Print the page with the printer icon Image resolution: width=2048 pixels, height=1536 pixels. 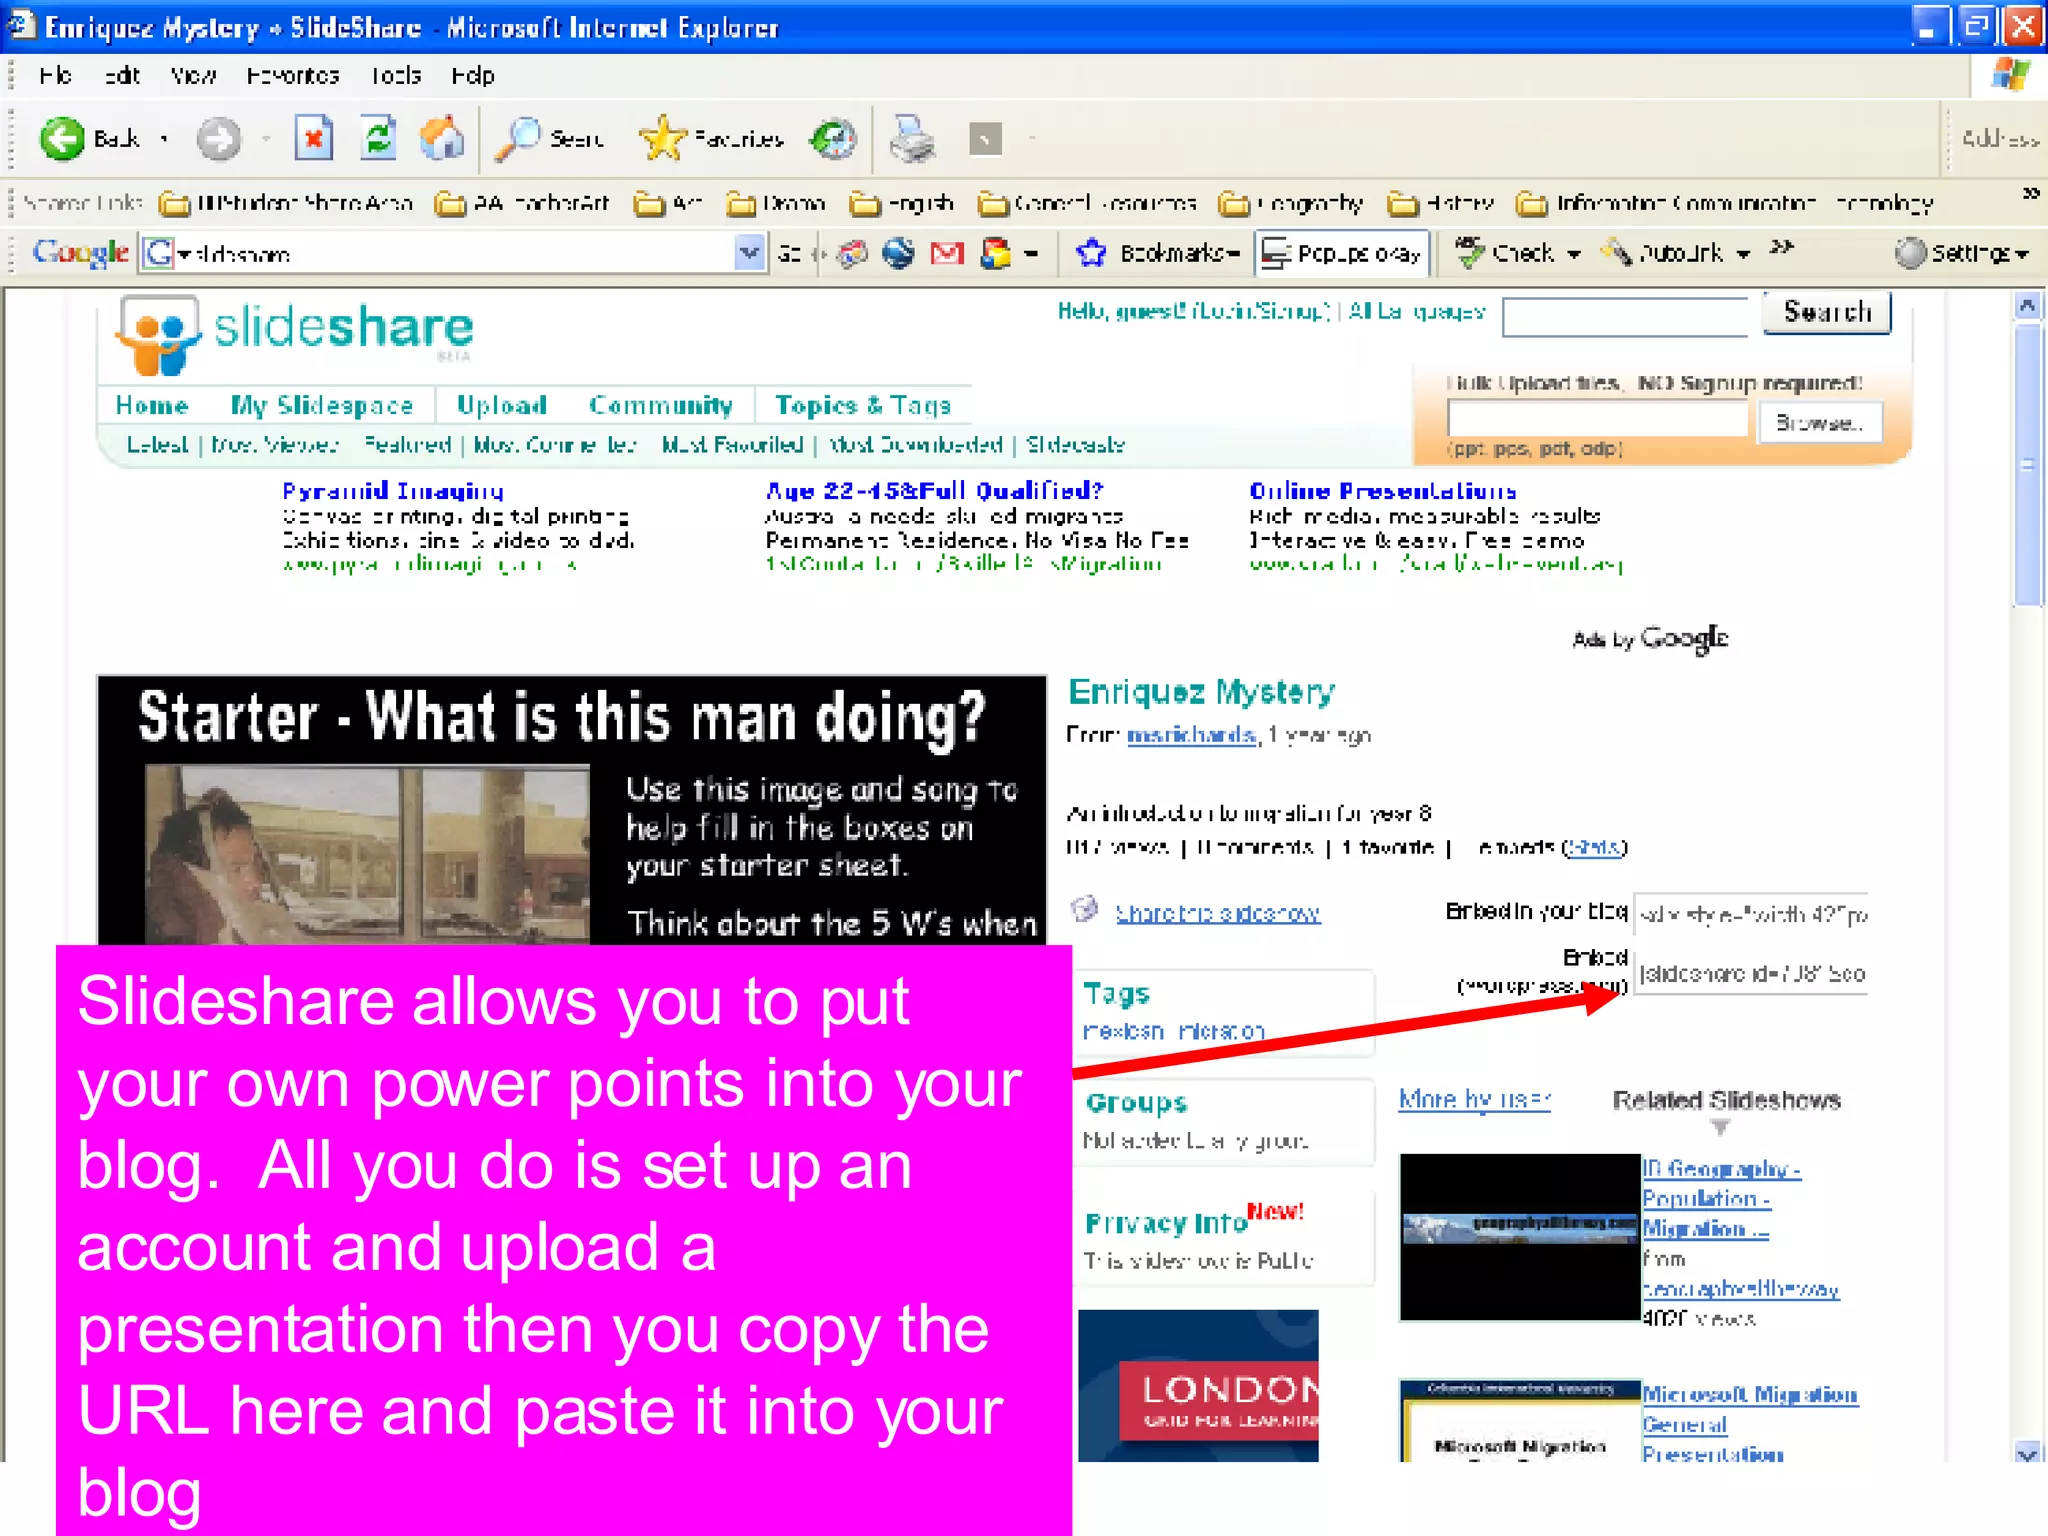point(912,139)
